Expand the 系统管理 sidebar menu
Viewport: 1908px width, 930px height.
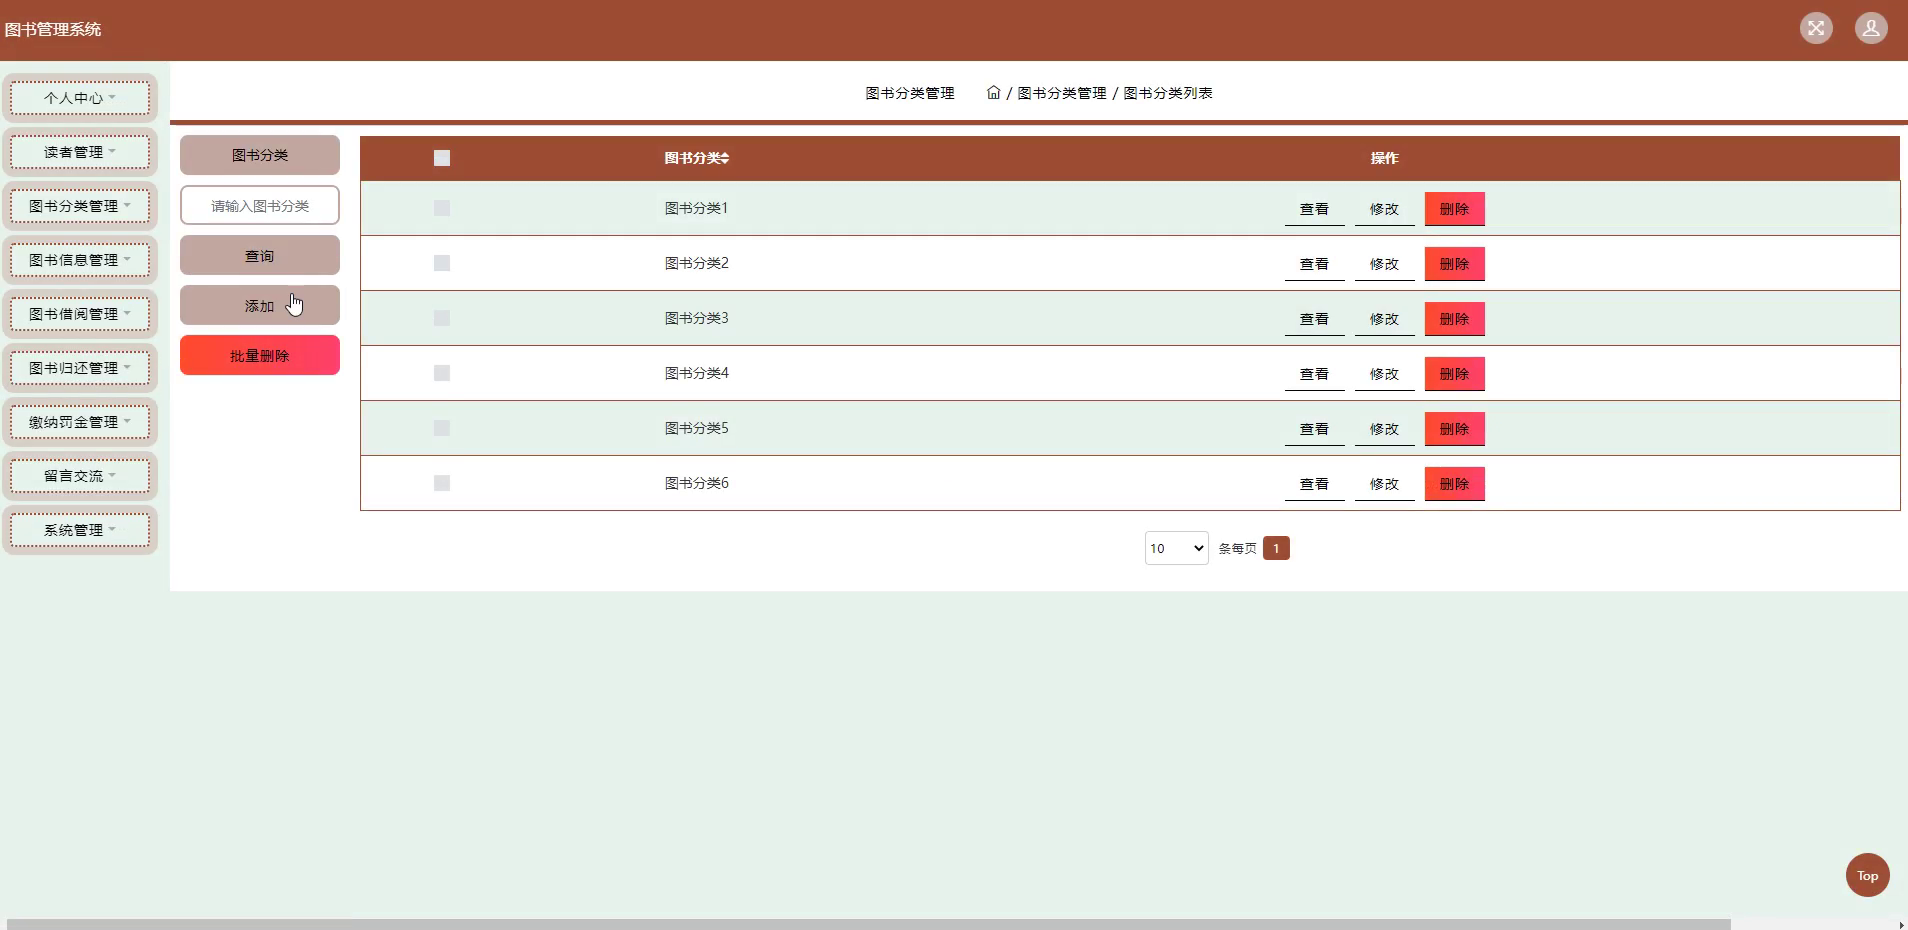pyautogui.click(x=80, y=530)
